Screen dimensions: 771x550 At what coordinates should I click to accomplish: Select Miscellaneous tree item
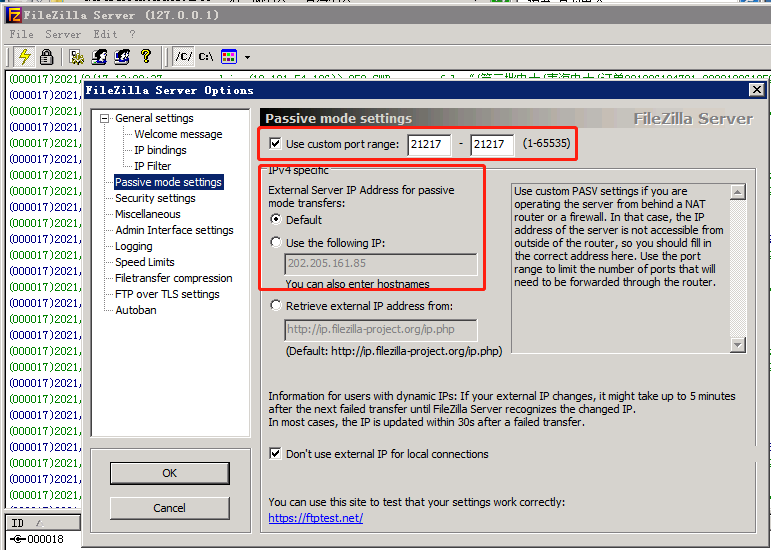point(148,214)
